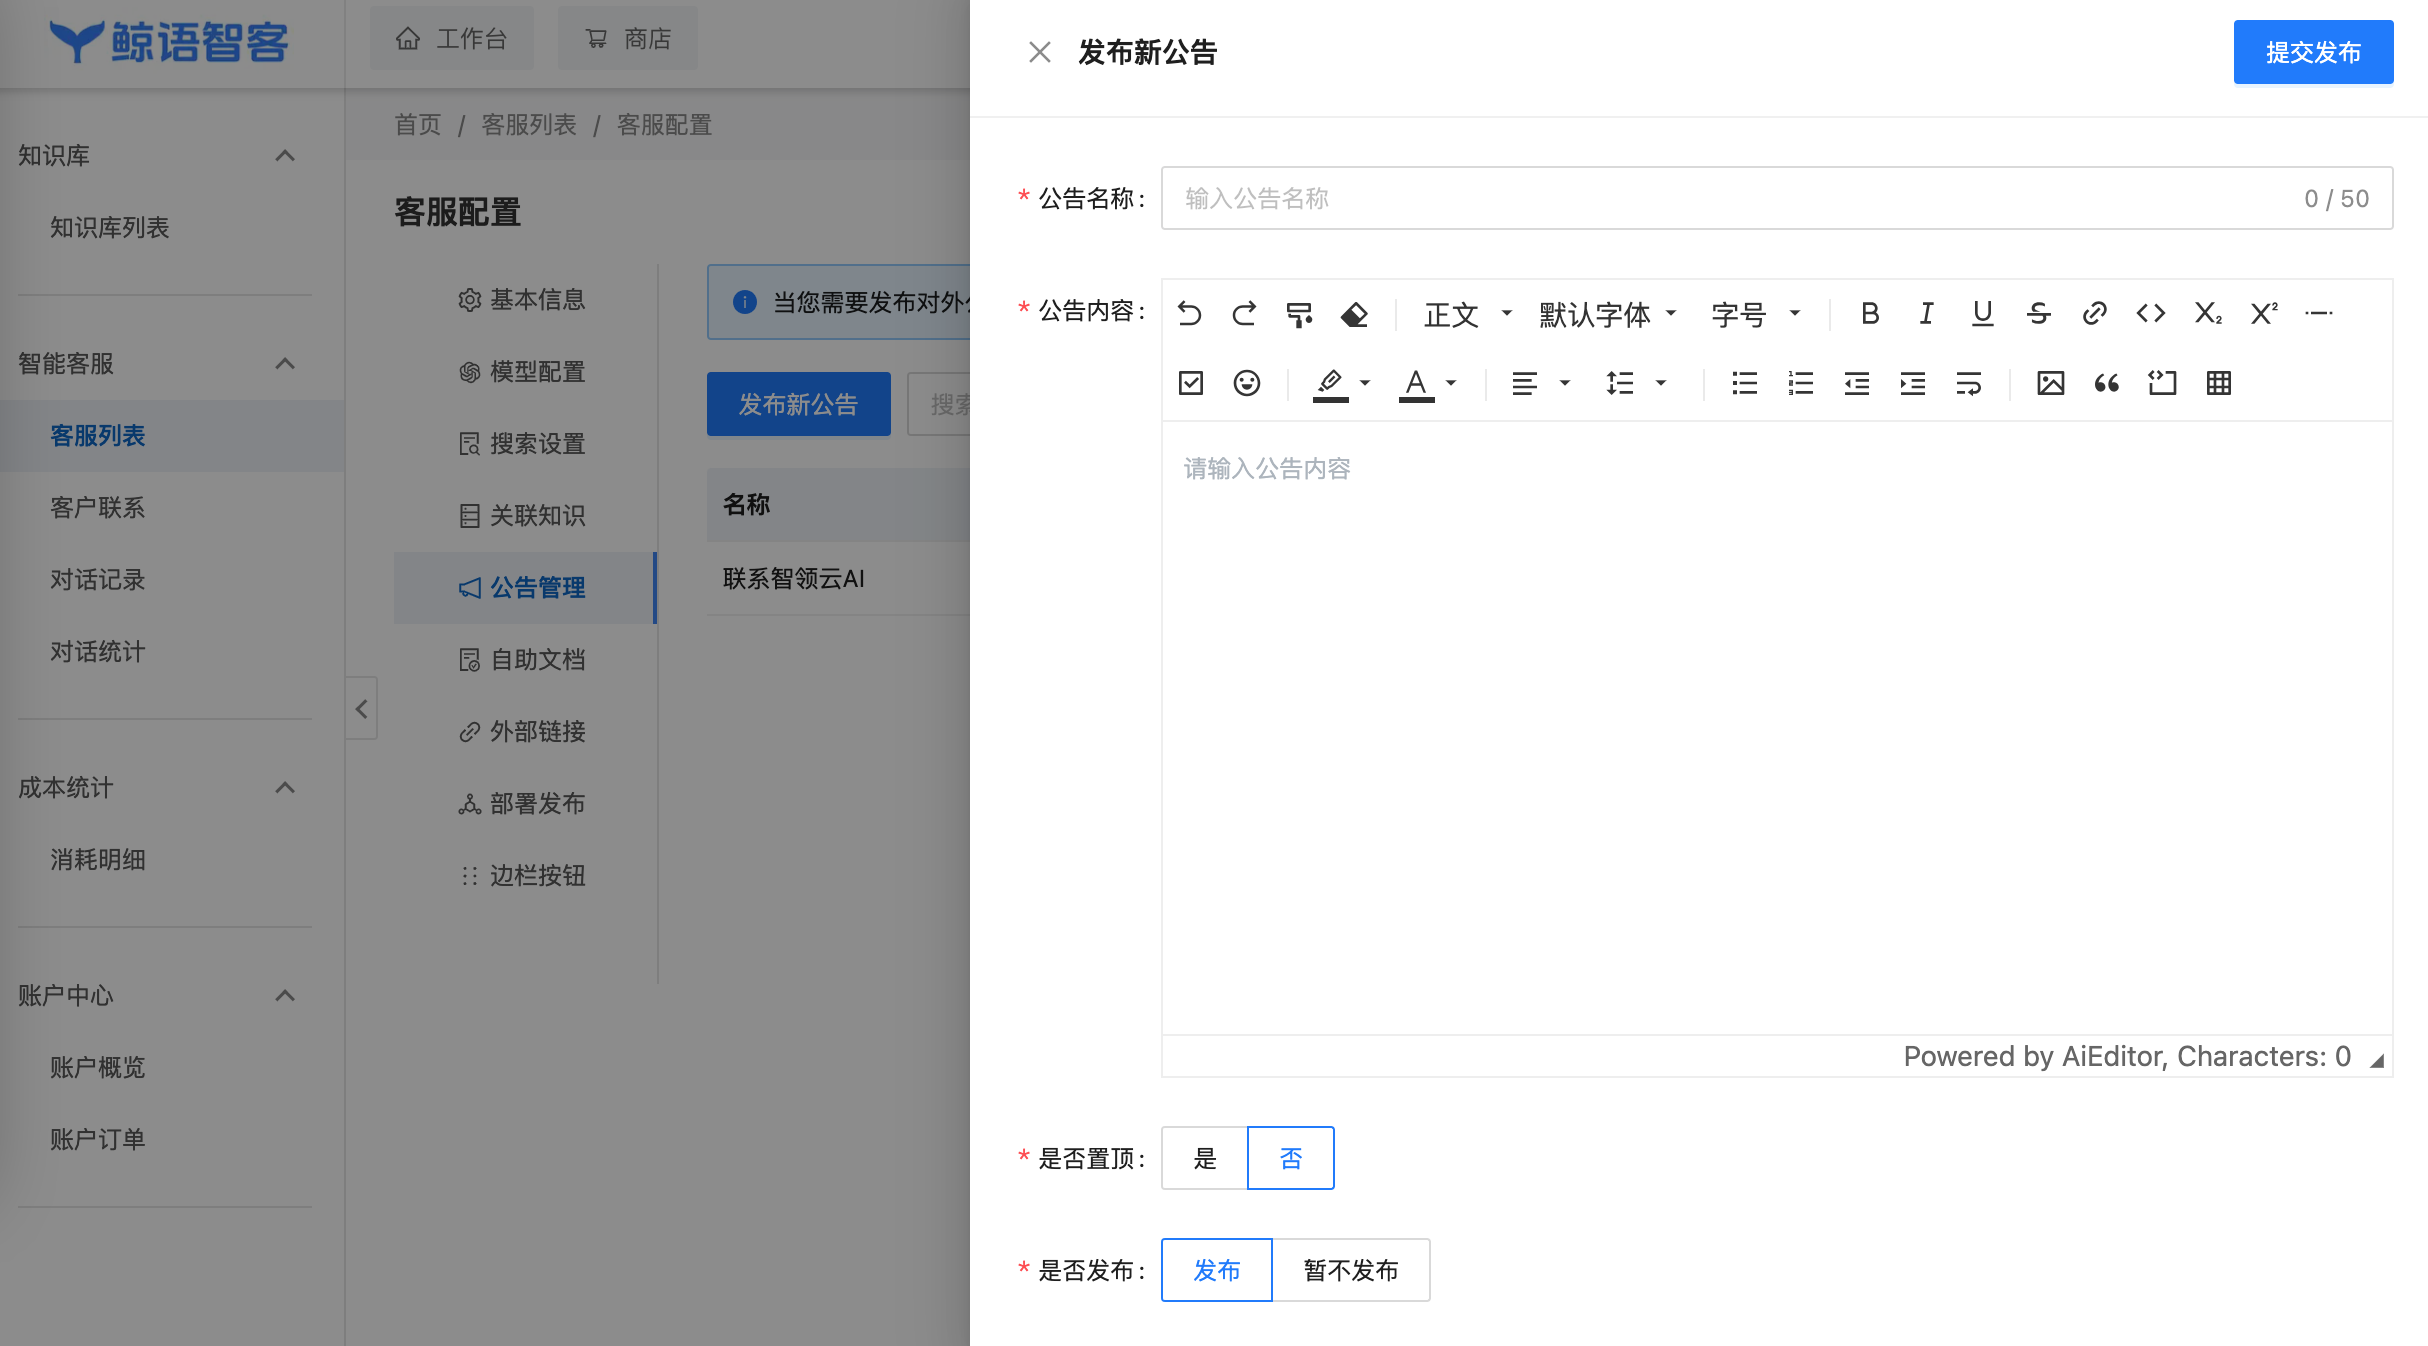Collapse the 账户中心 sidebar section
2428x1346 pixels.
[x=285, y=996]
